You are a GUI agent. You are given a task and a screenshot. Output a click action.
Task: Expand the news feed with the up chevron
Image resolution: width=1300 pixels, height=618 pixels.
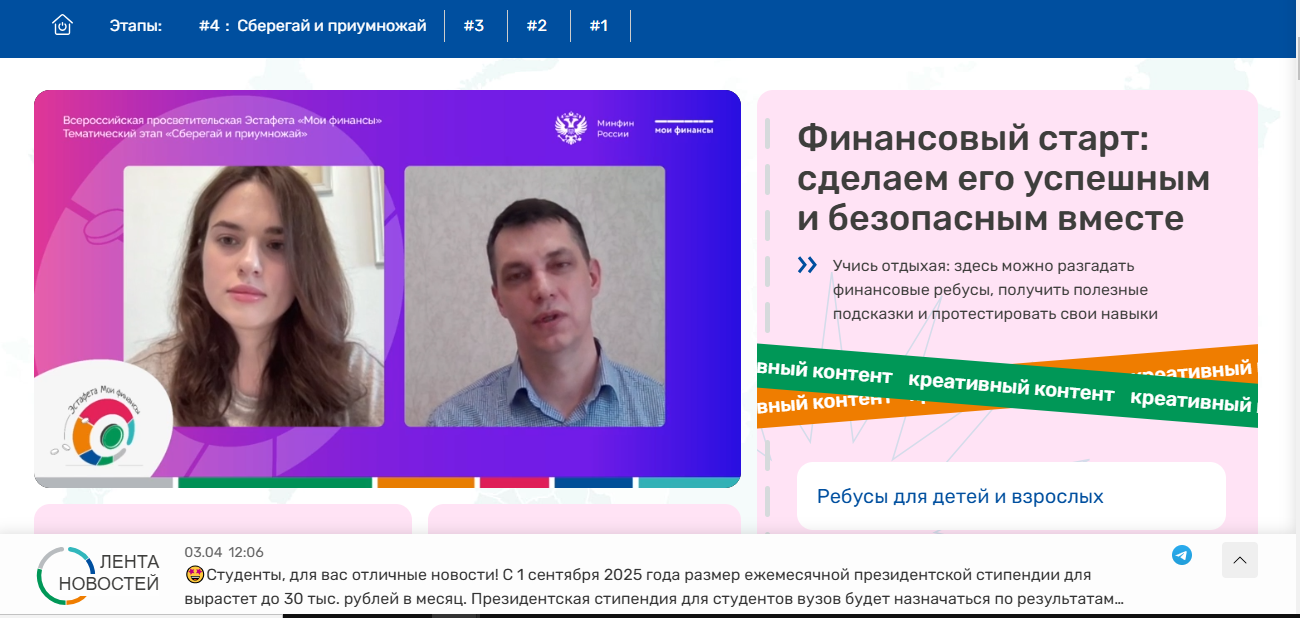pyautogui.click(x=1239, y=560)
